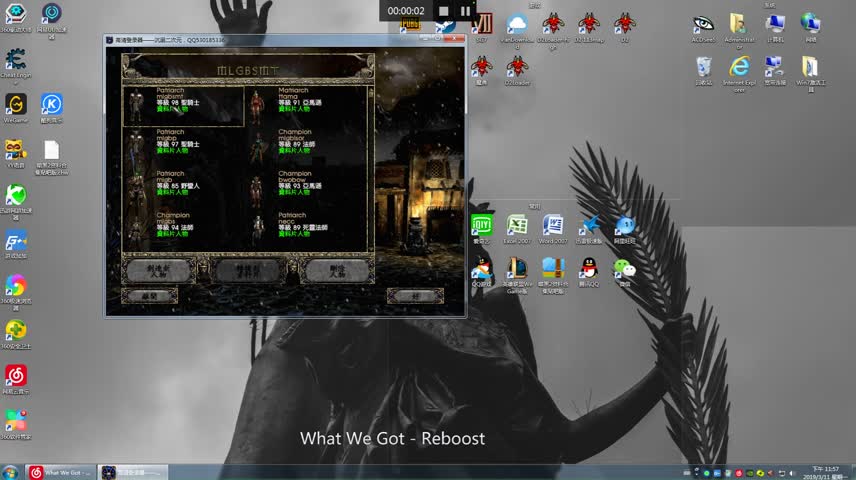Open the Diablo 2 archive file icon
The image size is (856, 480).
(553, 275)
